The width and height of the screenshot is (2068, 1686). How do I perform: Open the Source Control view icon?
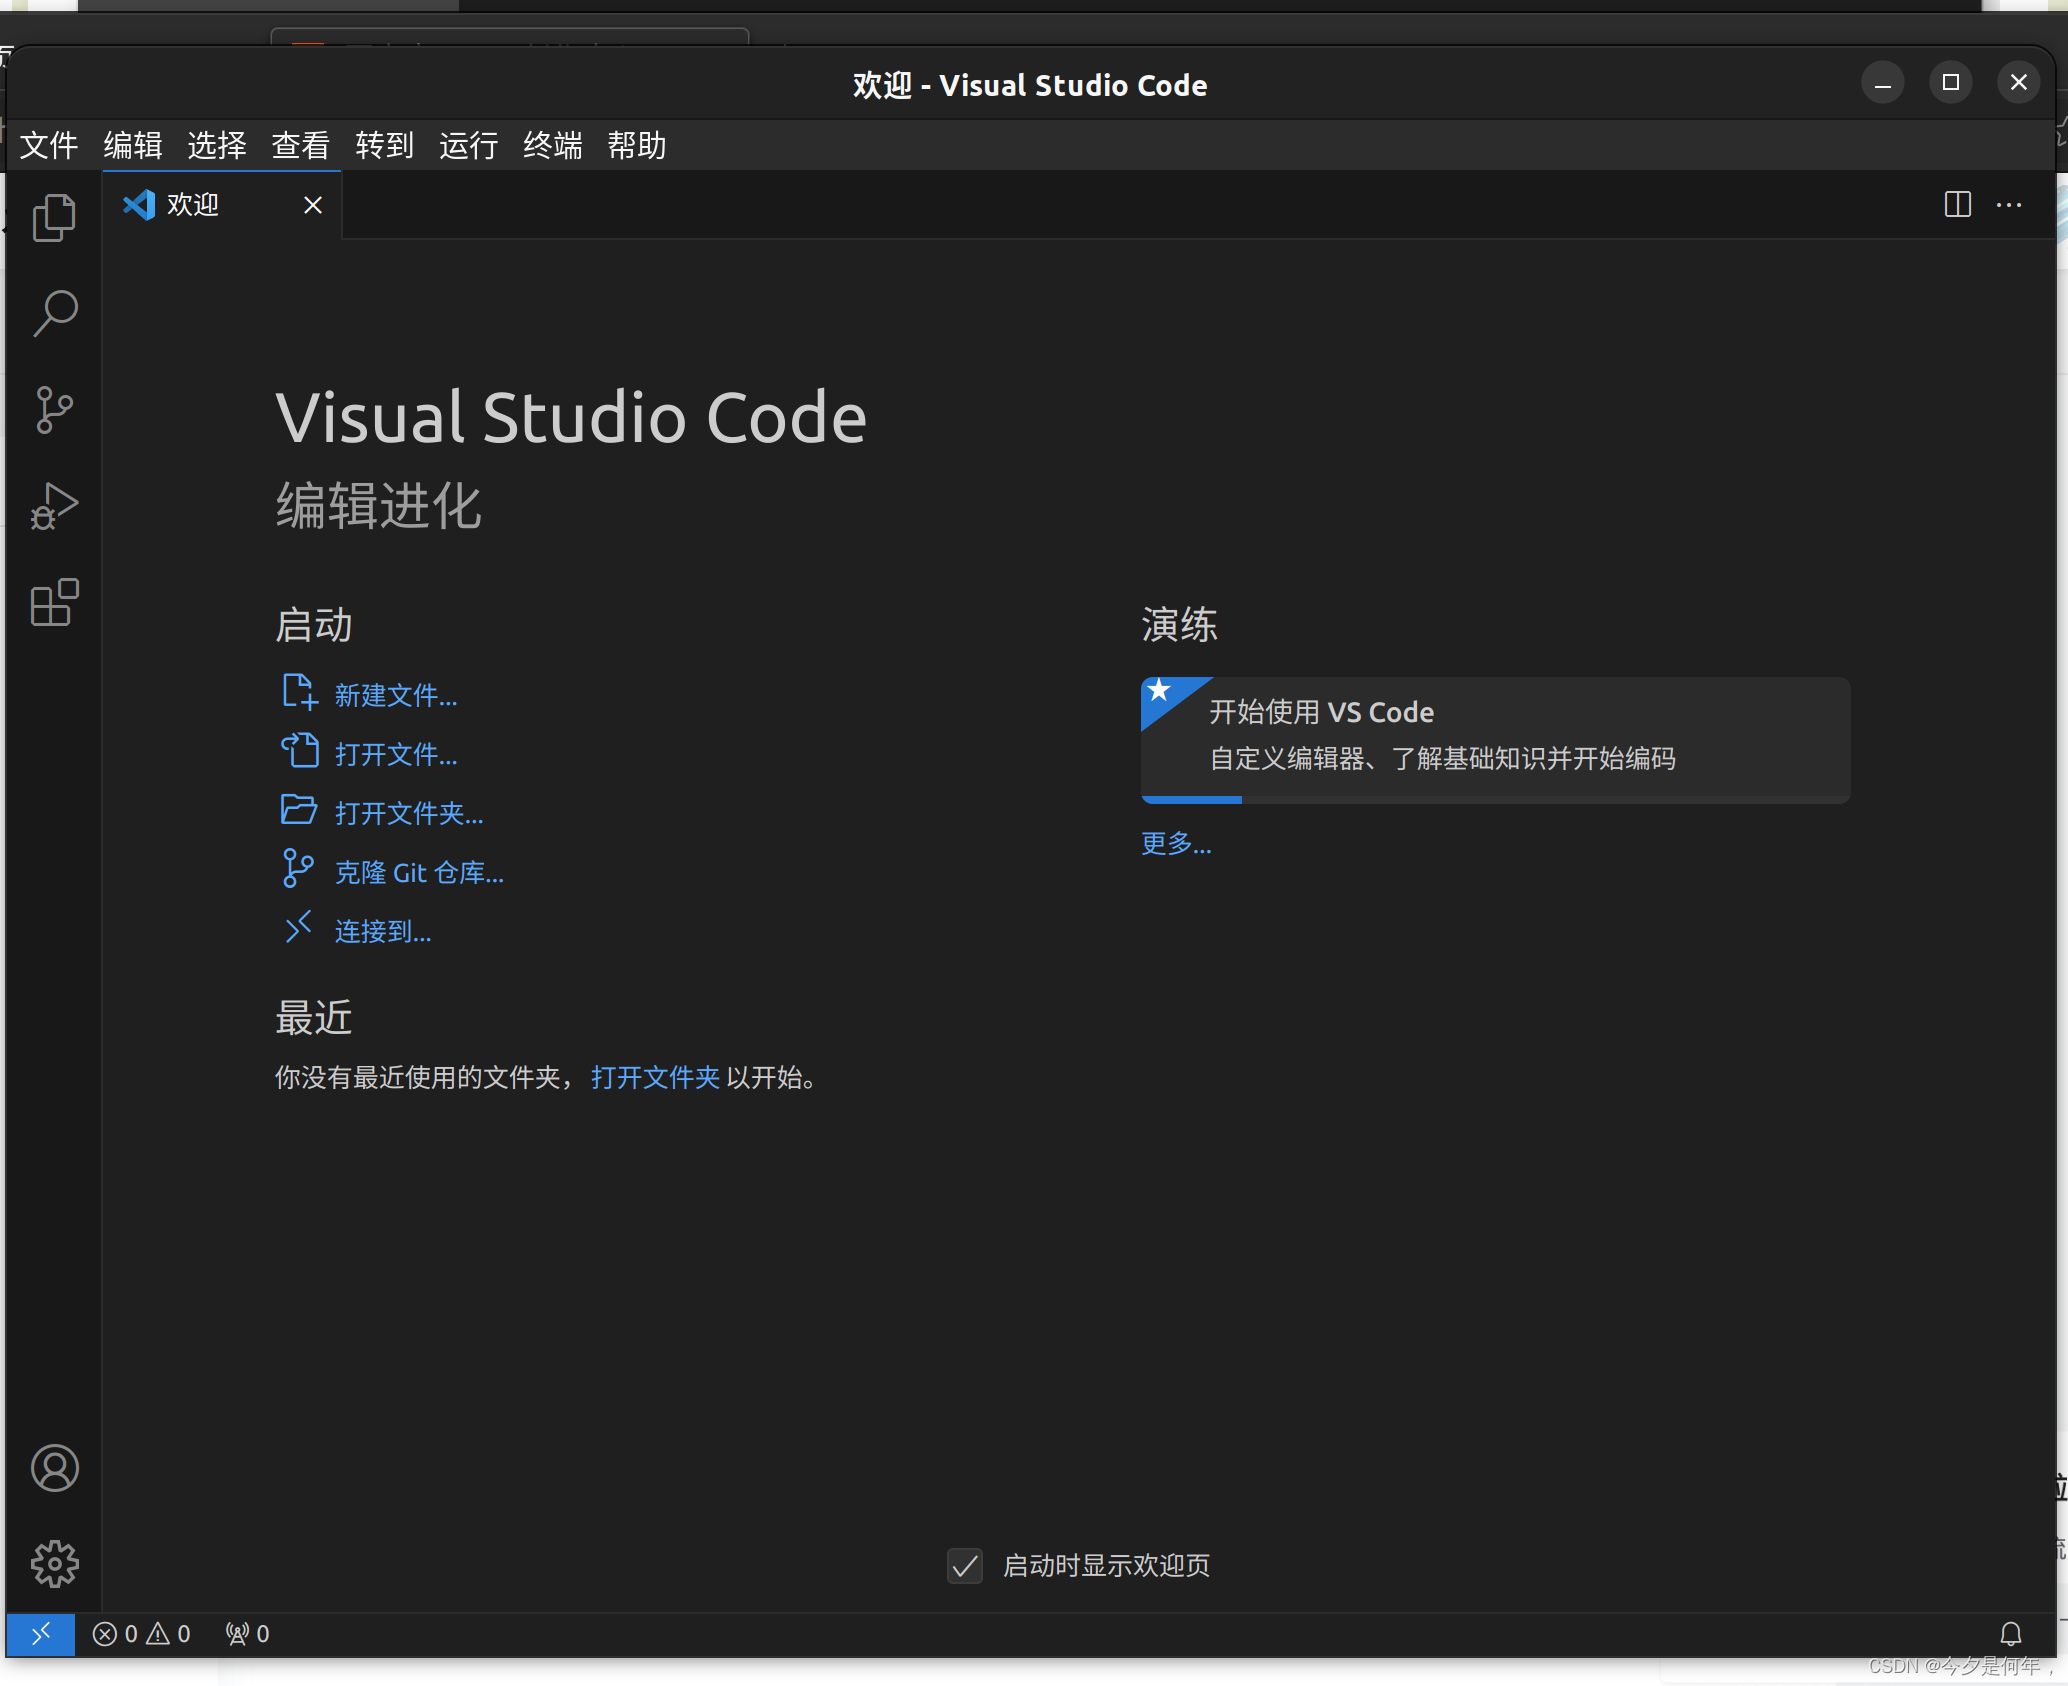54,410
